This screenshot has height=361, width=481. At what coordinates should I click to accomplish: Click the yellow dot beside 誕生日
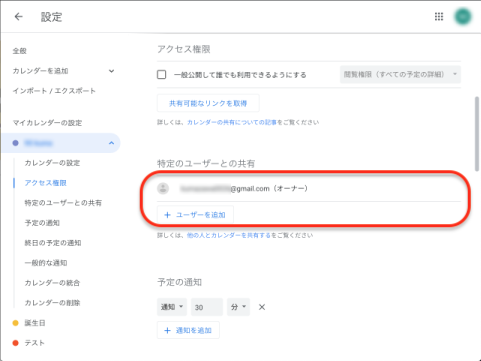pyautogui.click(x=15, y=323)
